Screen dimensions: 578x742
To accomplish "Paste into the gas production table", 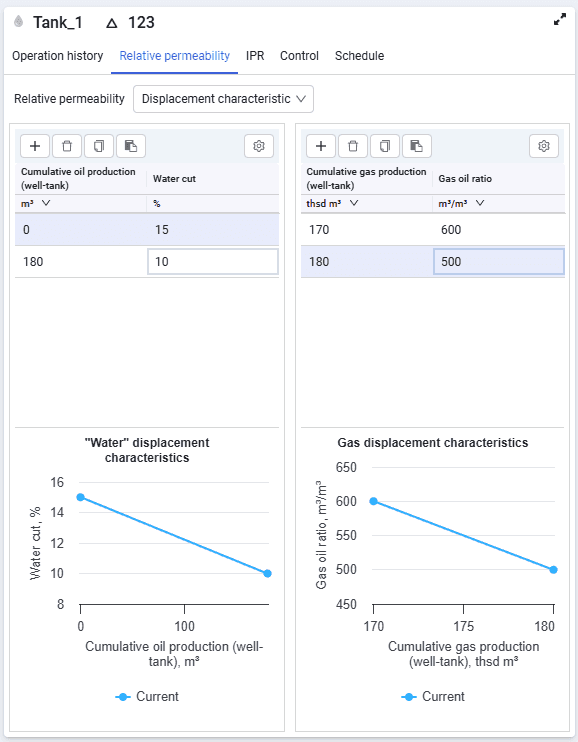I will pyautogui.click(x=417, y=146).
